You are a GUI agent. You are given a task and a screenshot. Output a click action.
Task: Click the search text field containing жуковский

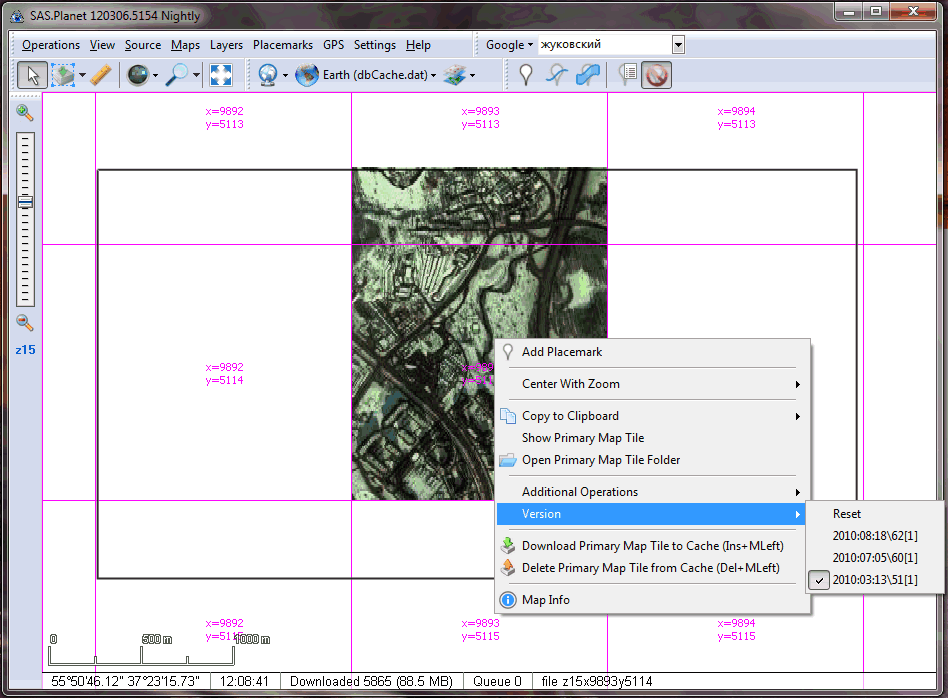click(x=604, y=45)
